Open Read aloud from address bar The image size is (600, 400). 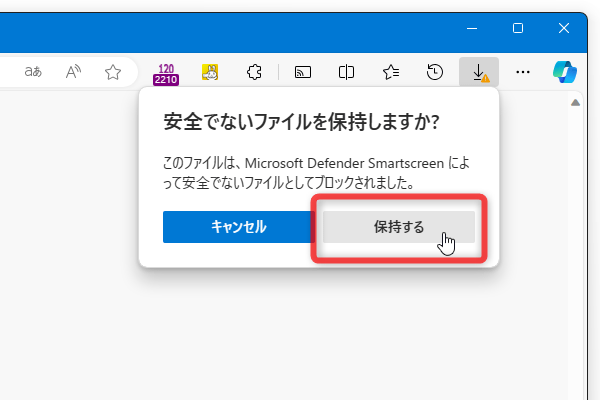(x=73, y=72)
